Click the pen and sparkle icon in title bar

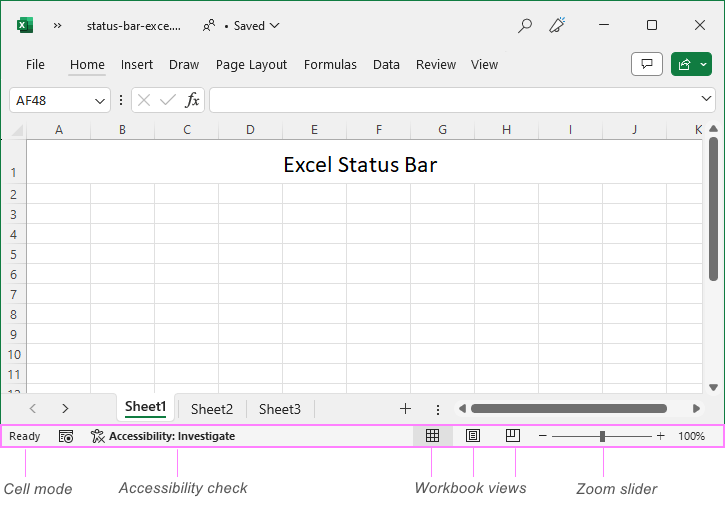(558, 26)
